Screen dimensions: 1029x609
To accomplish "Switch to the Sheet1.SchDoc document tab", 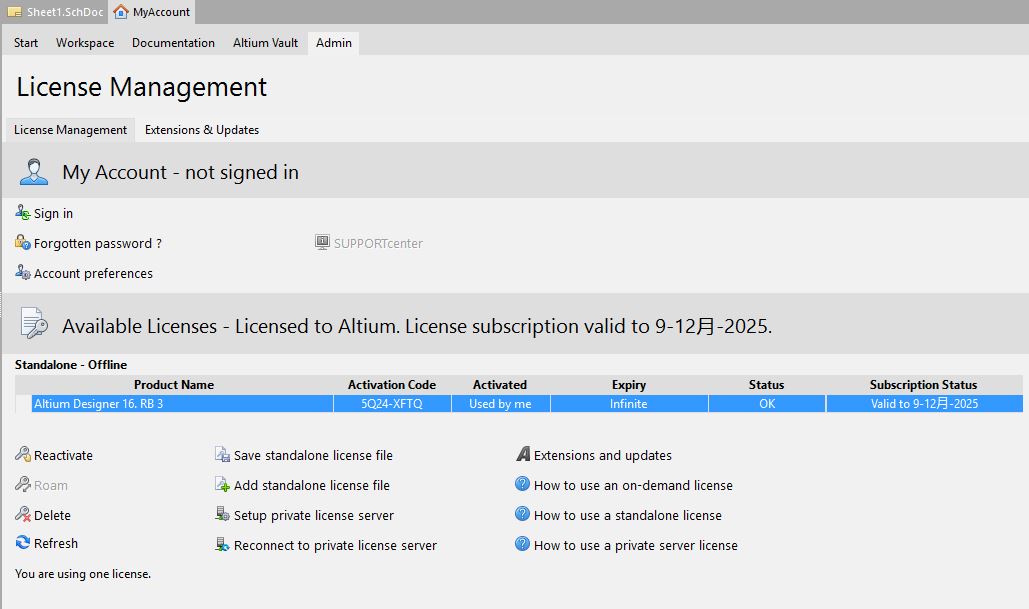I will tap(55, 12).
